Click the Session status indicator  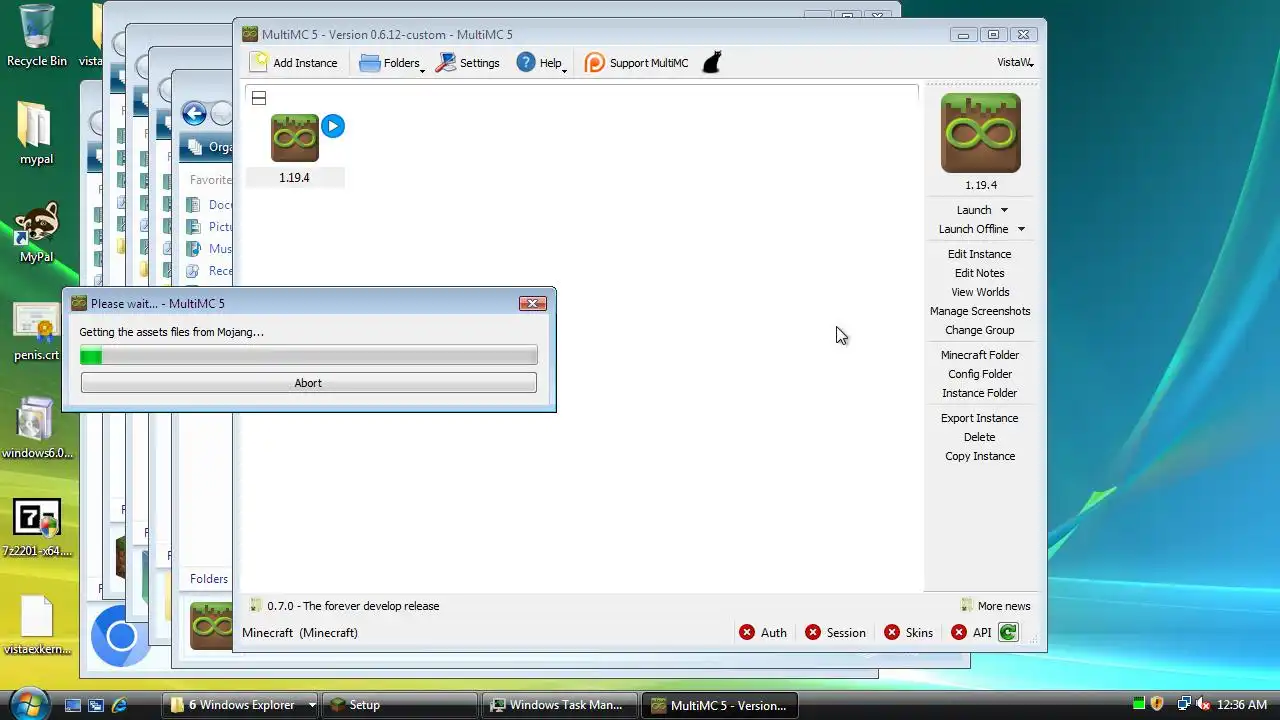(x=835, y=633)
